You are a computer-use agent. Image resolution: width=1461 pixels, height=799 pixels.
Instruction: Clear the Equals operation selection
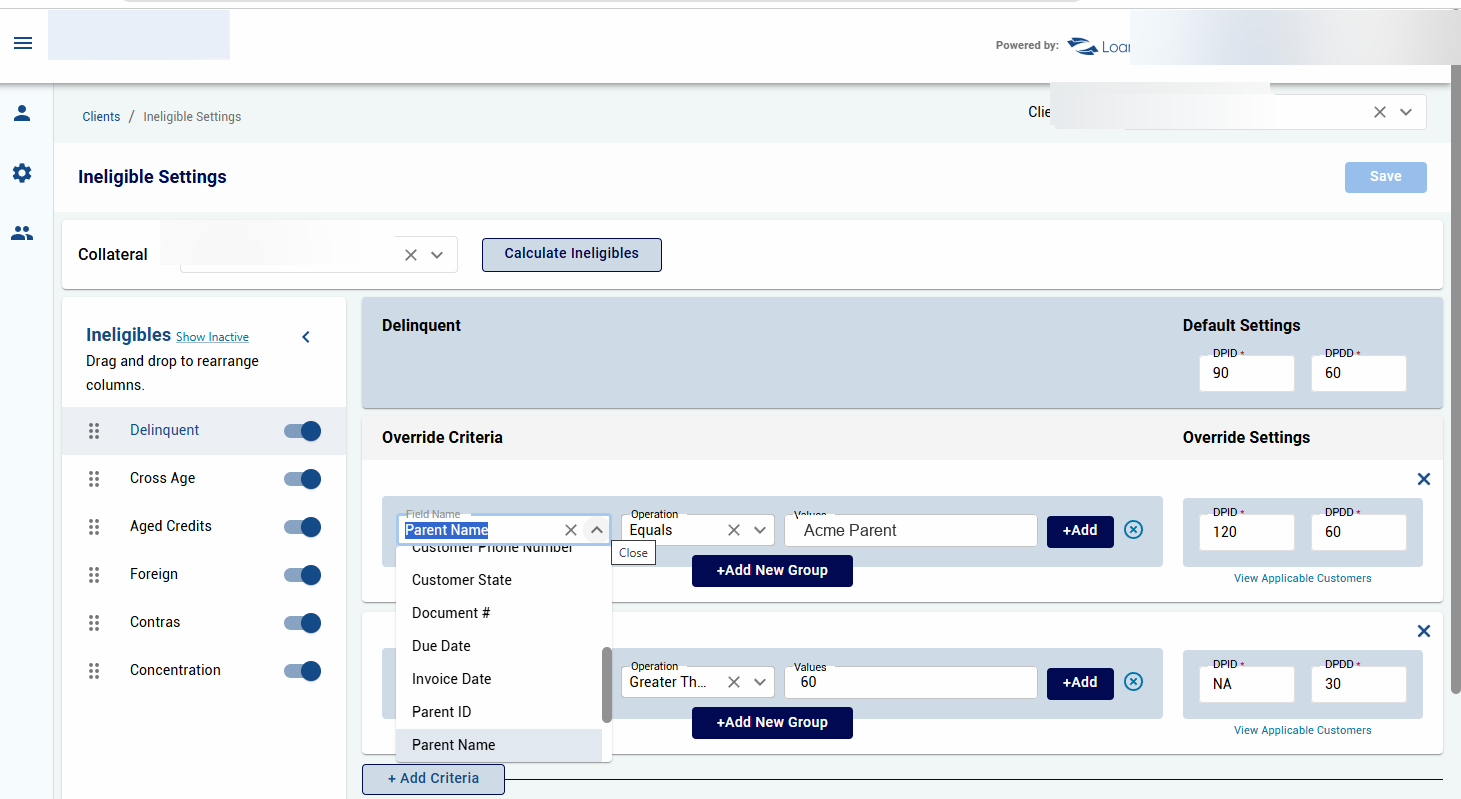(x=734, y=530)
